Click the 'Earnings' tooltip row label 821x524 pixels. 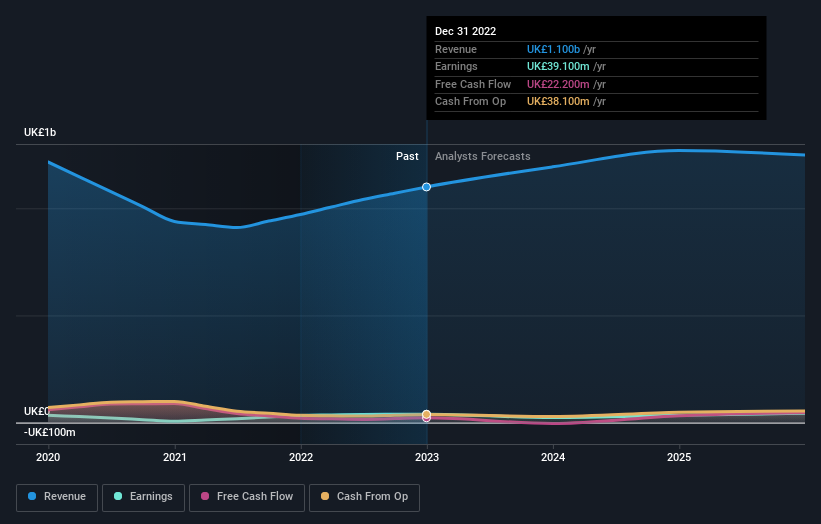click(456, 66)
